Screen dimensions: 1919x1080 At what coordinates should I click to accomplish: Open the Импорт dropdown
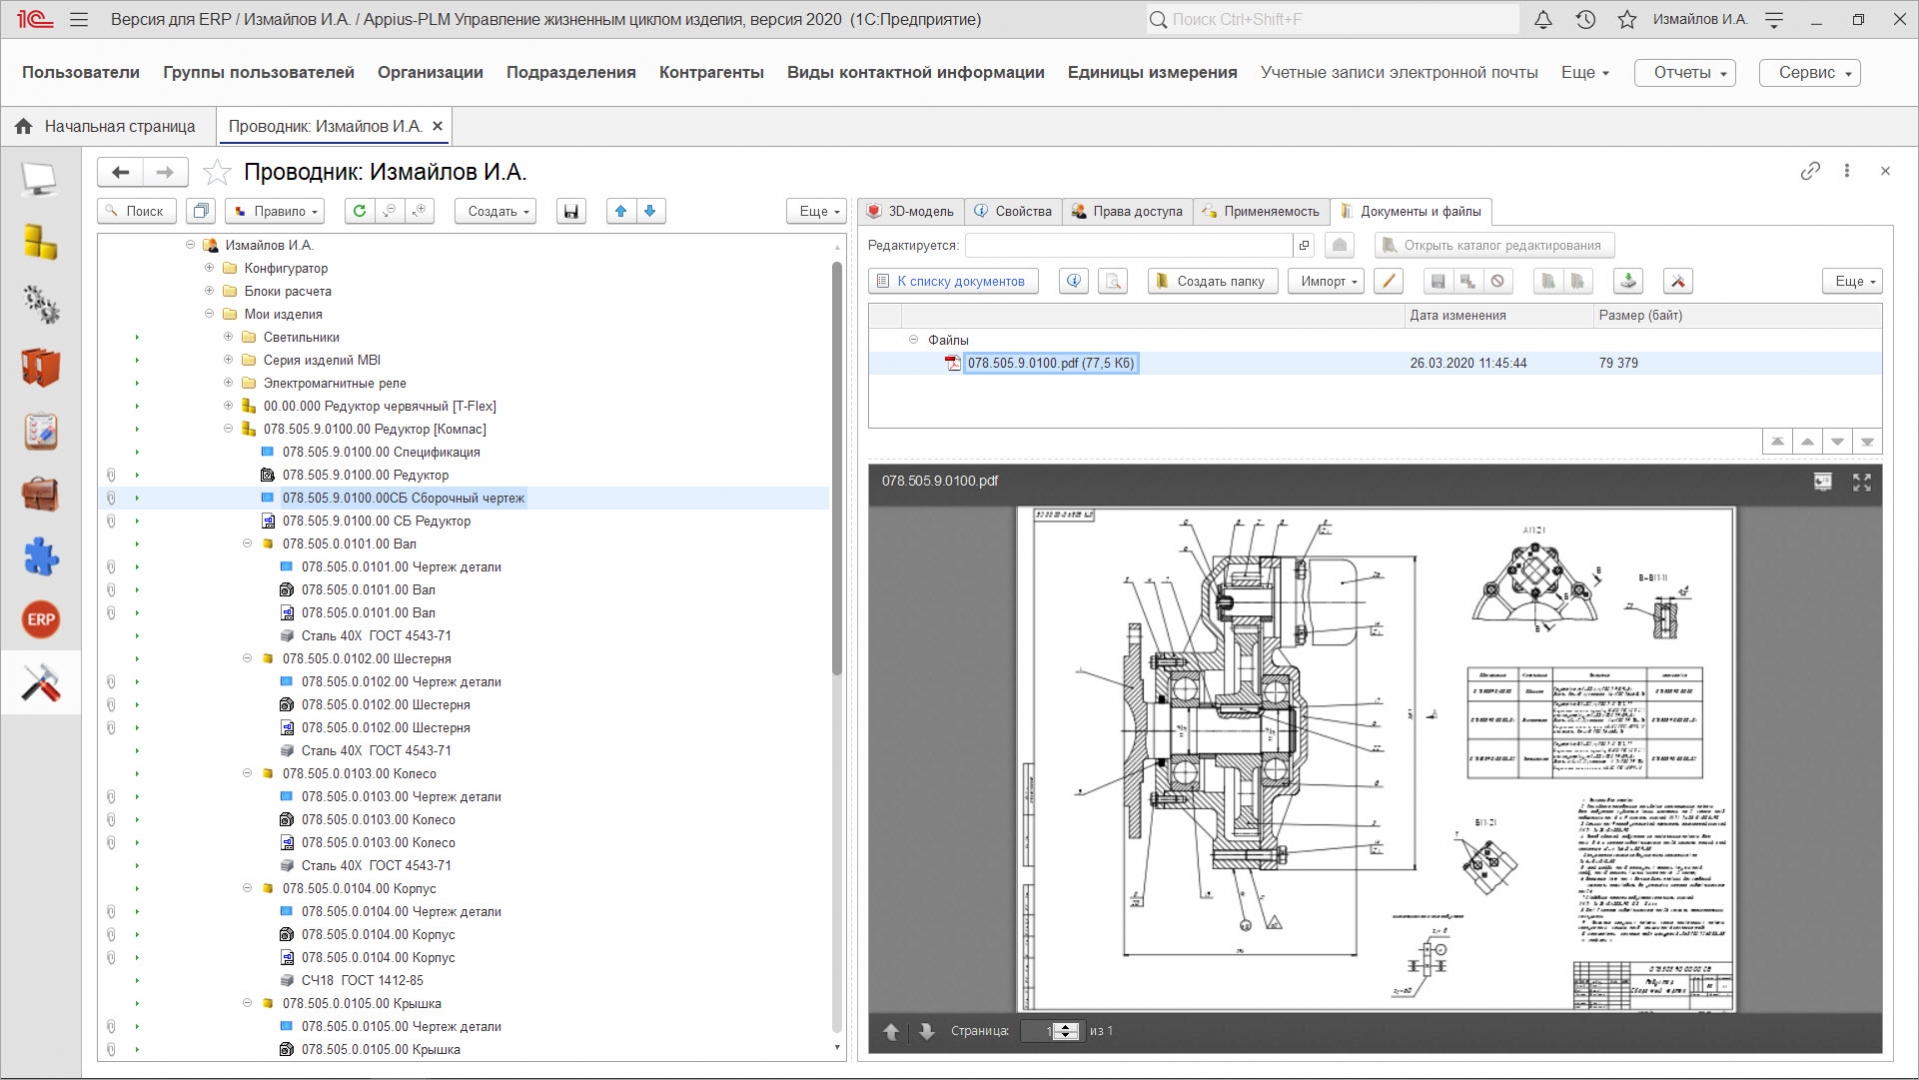click(1327, 281)
